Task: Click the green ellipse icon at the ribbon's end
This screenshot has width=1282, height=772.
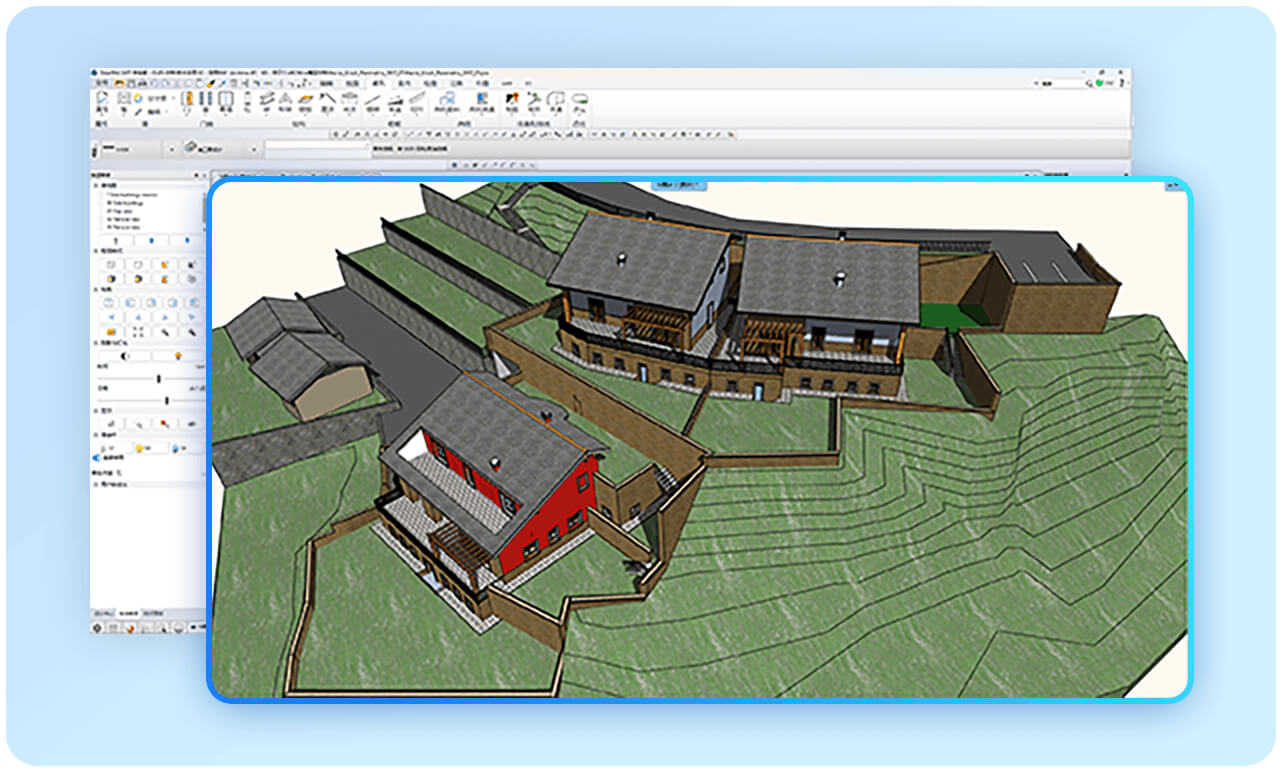Action: pos(579,98)
